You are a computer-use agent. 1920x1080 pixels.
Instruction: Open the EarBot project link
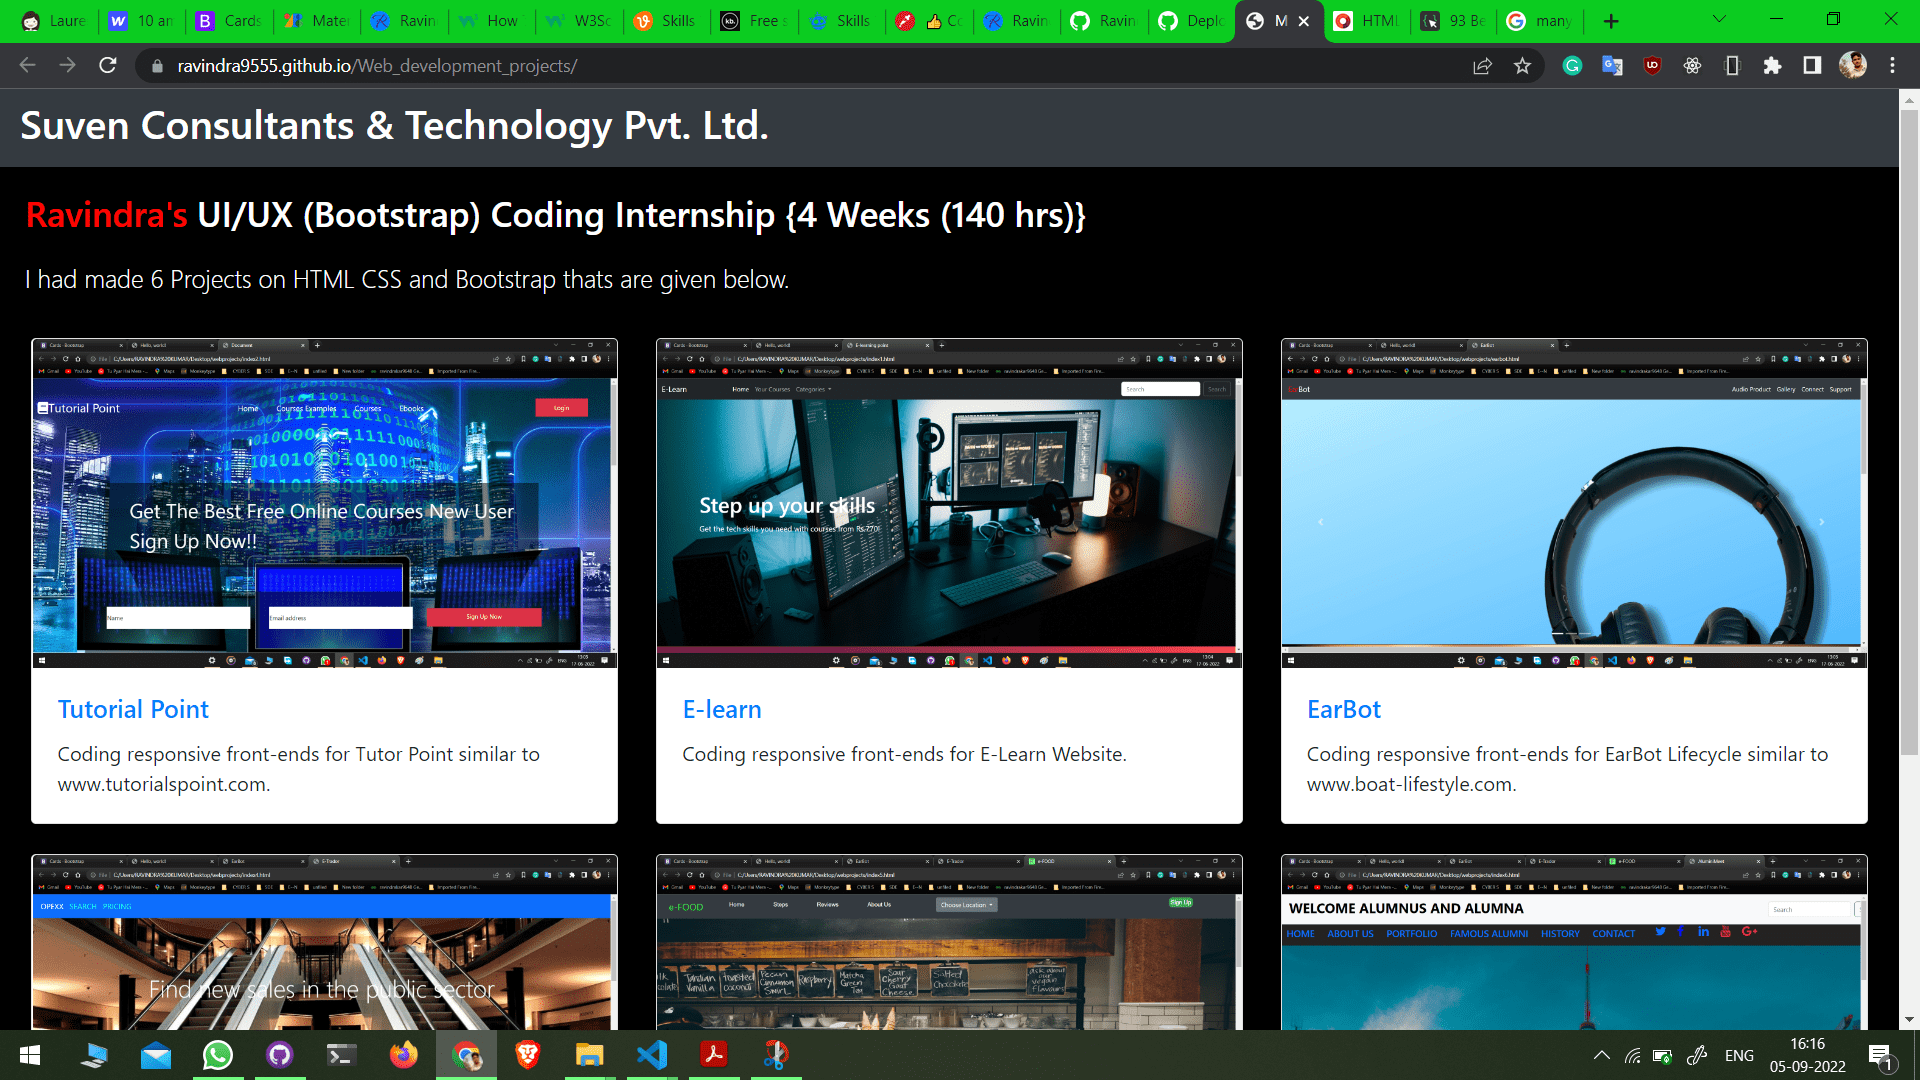coord(1343,709)
